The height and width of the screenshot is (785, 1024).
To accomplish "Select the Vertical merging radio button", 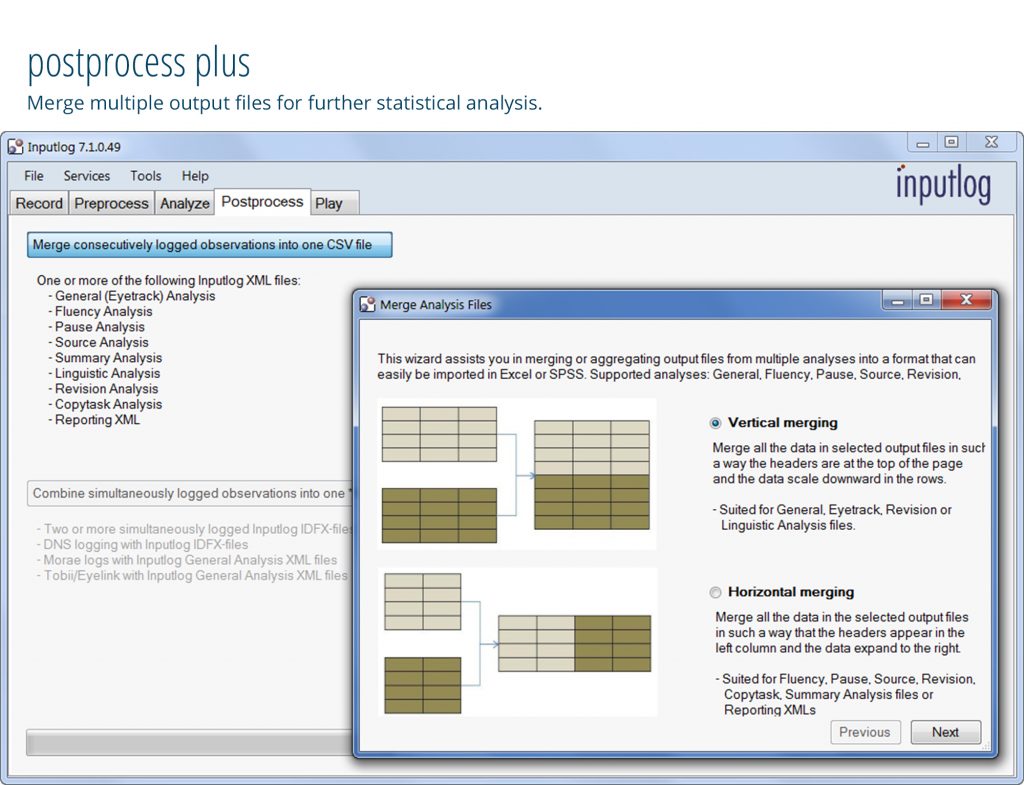I will [715, 423].
